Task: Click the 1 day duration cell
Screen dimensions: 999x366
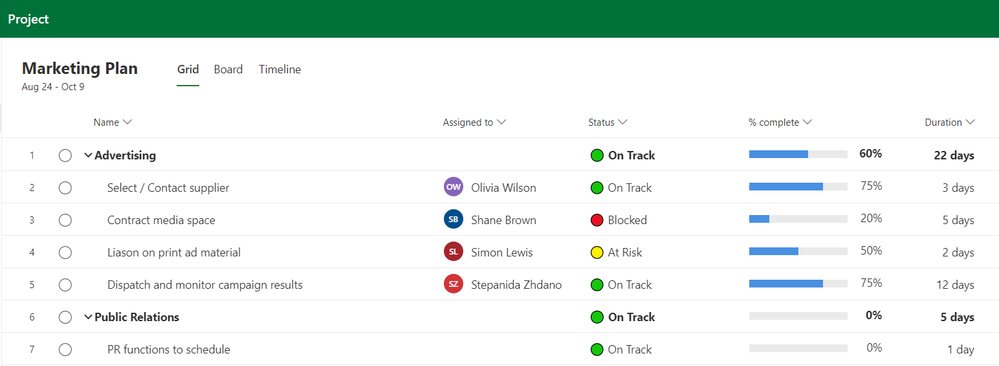Action: pyautogui.click(x=961, y=349)
